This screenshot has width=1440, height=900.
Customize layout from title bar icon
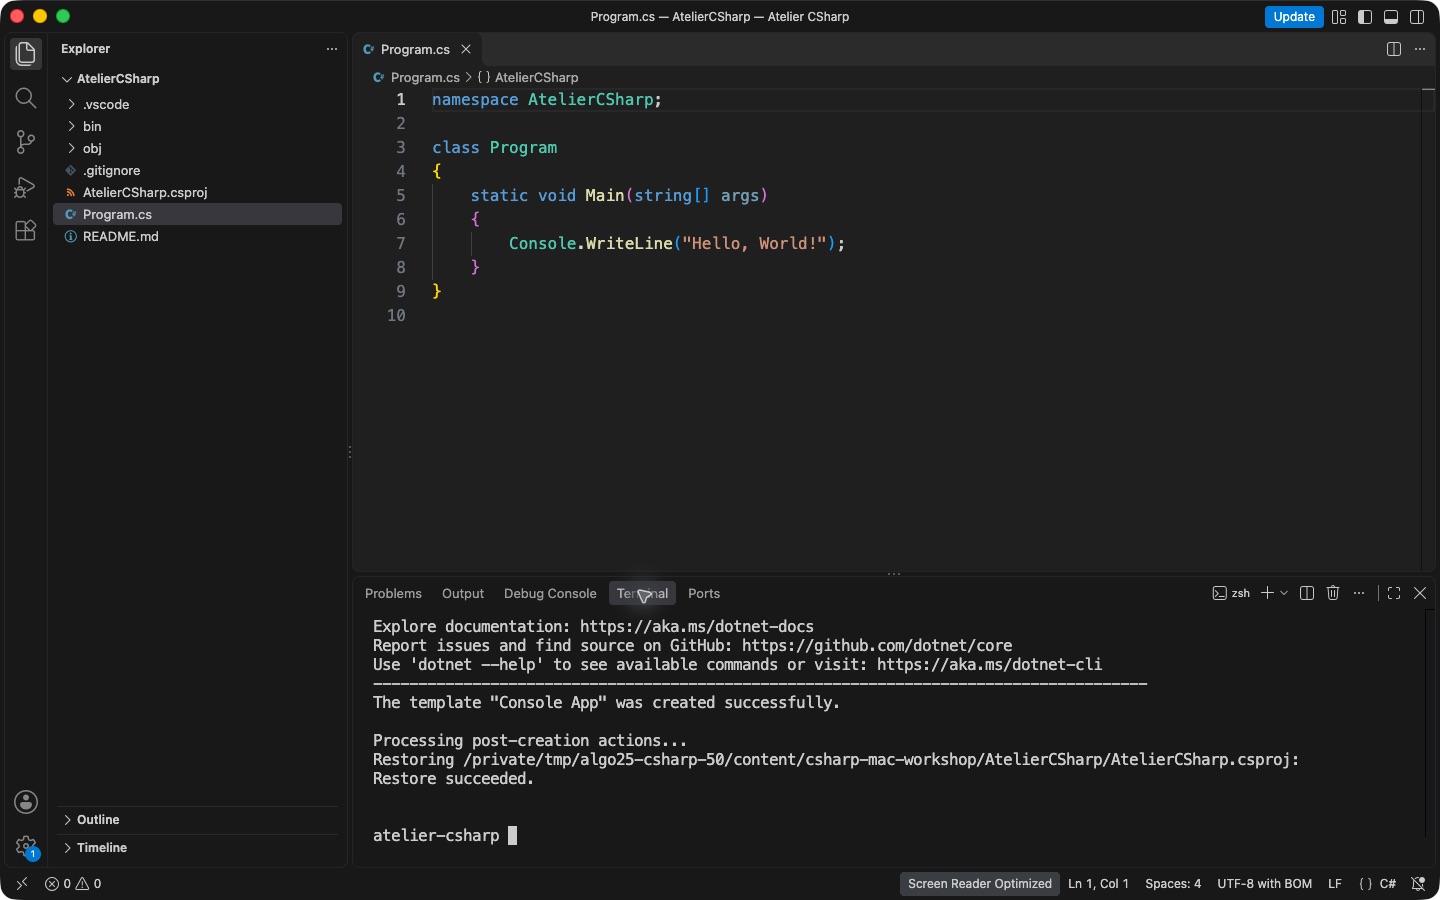(1339, 17)
